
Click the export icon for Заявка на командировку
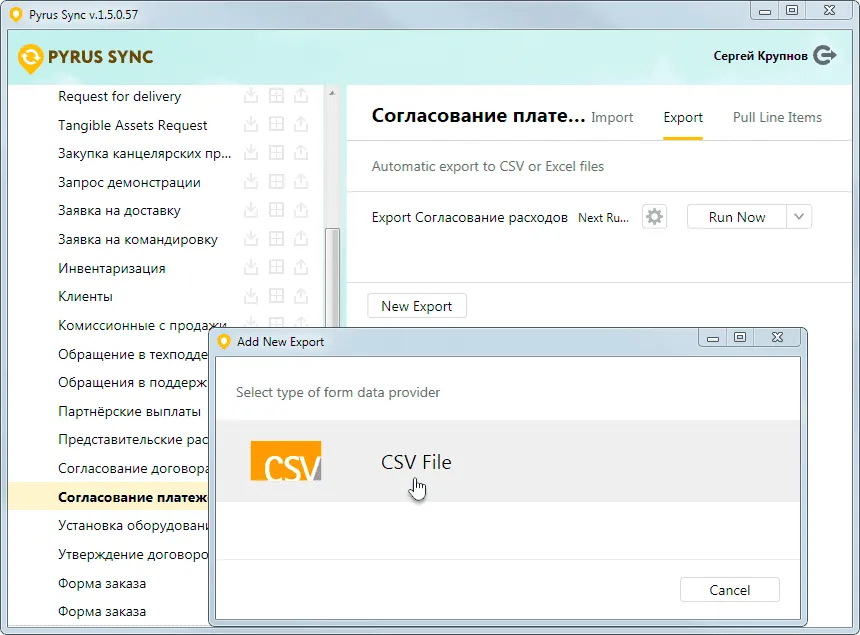301,239
